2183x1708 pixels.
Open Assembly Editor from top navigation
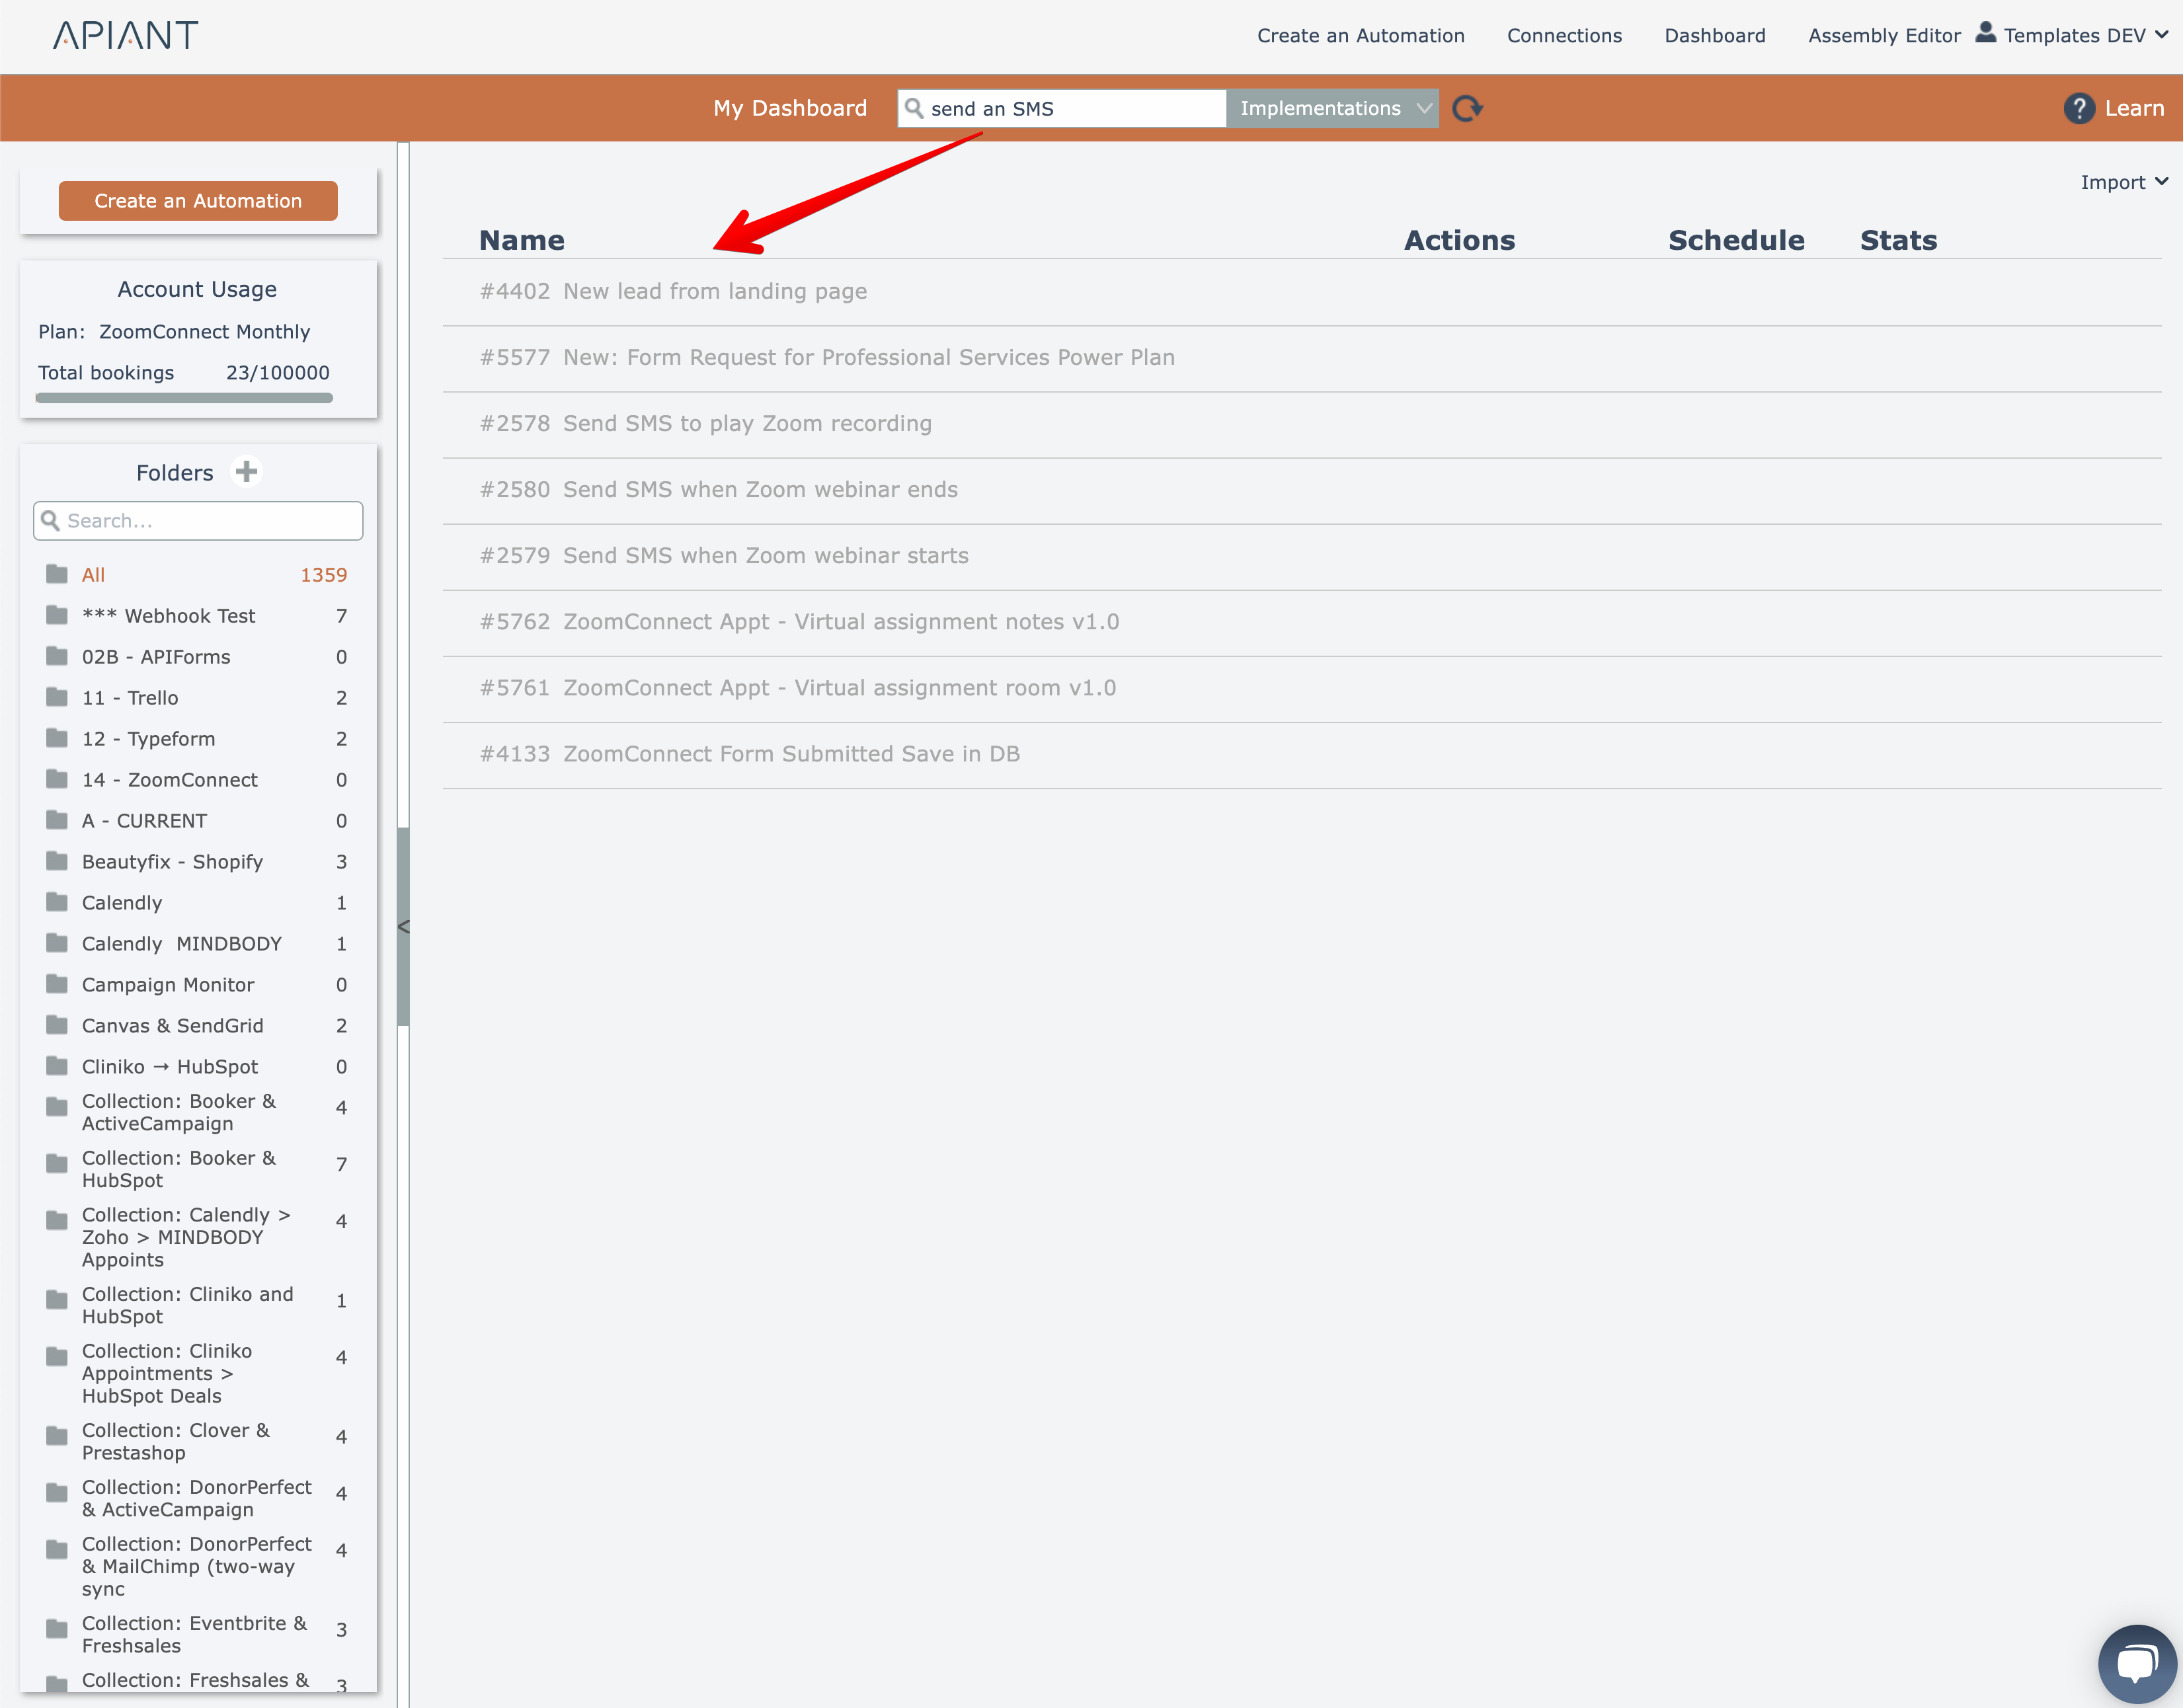pos(1883,36)
